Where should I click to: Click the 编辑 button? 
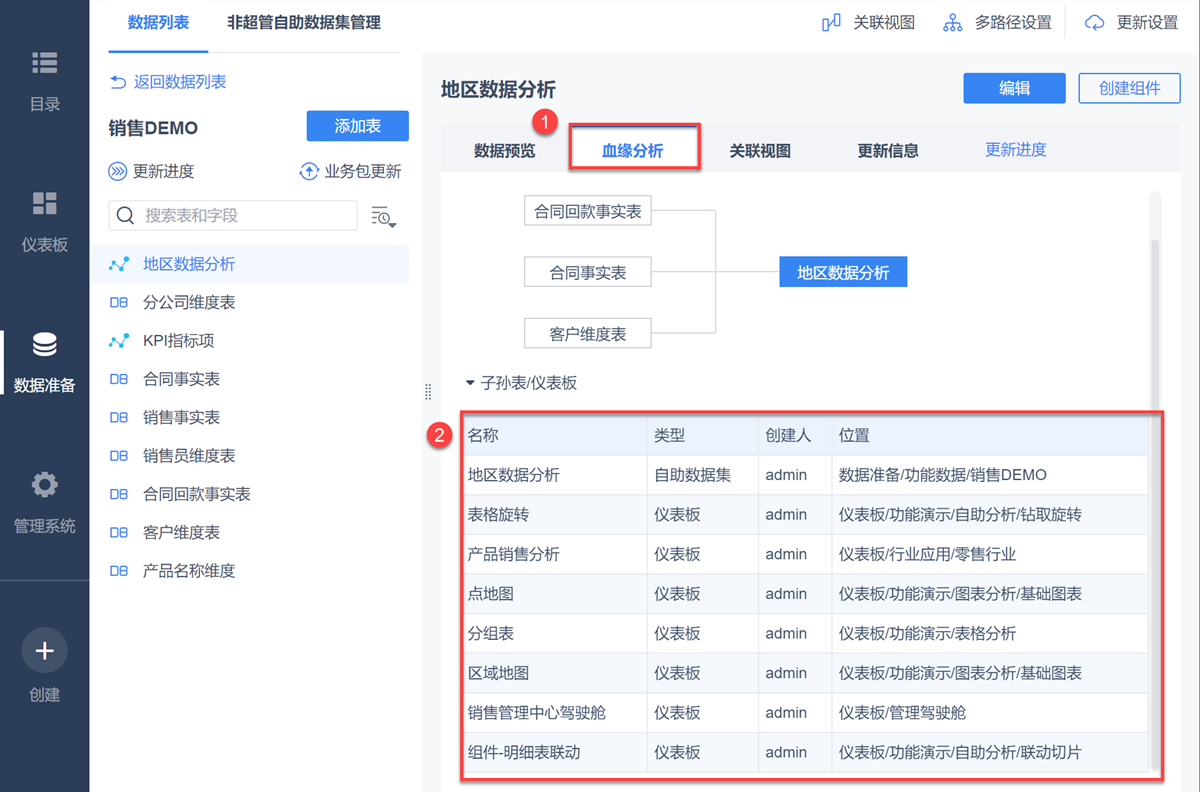pyautogui.click(x=1014, y=88)
